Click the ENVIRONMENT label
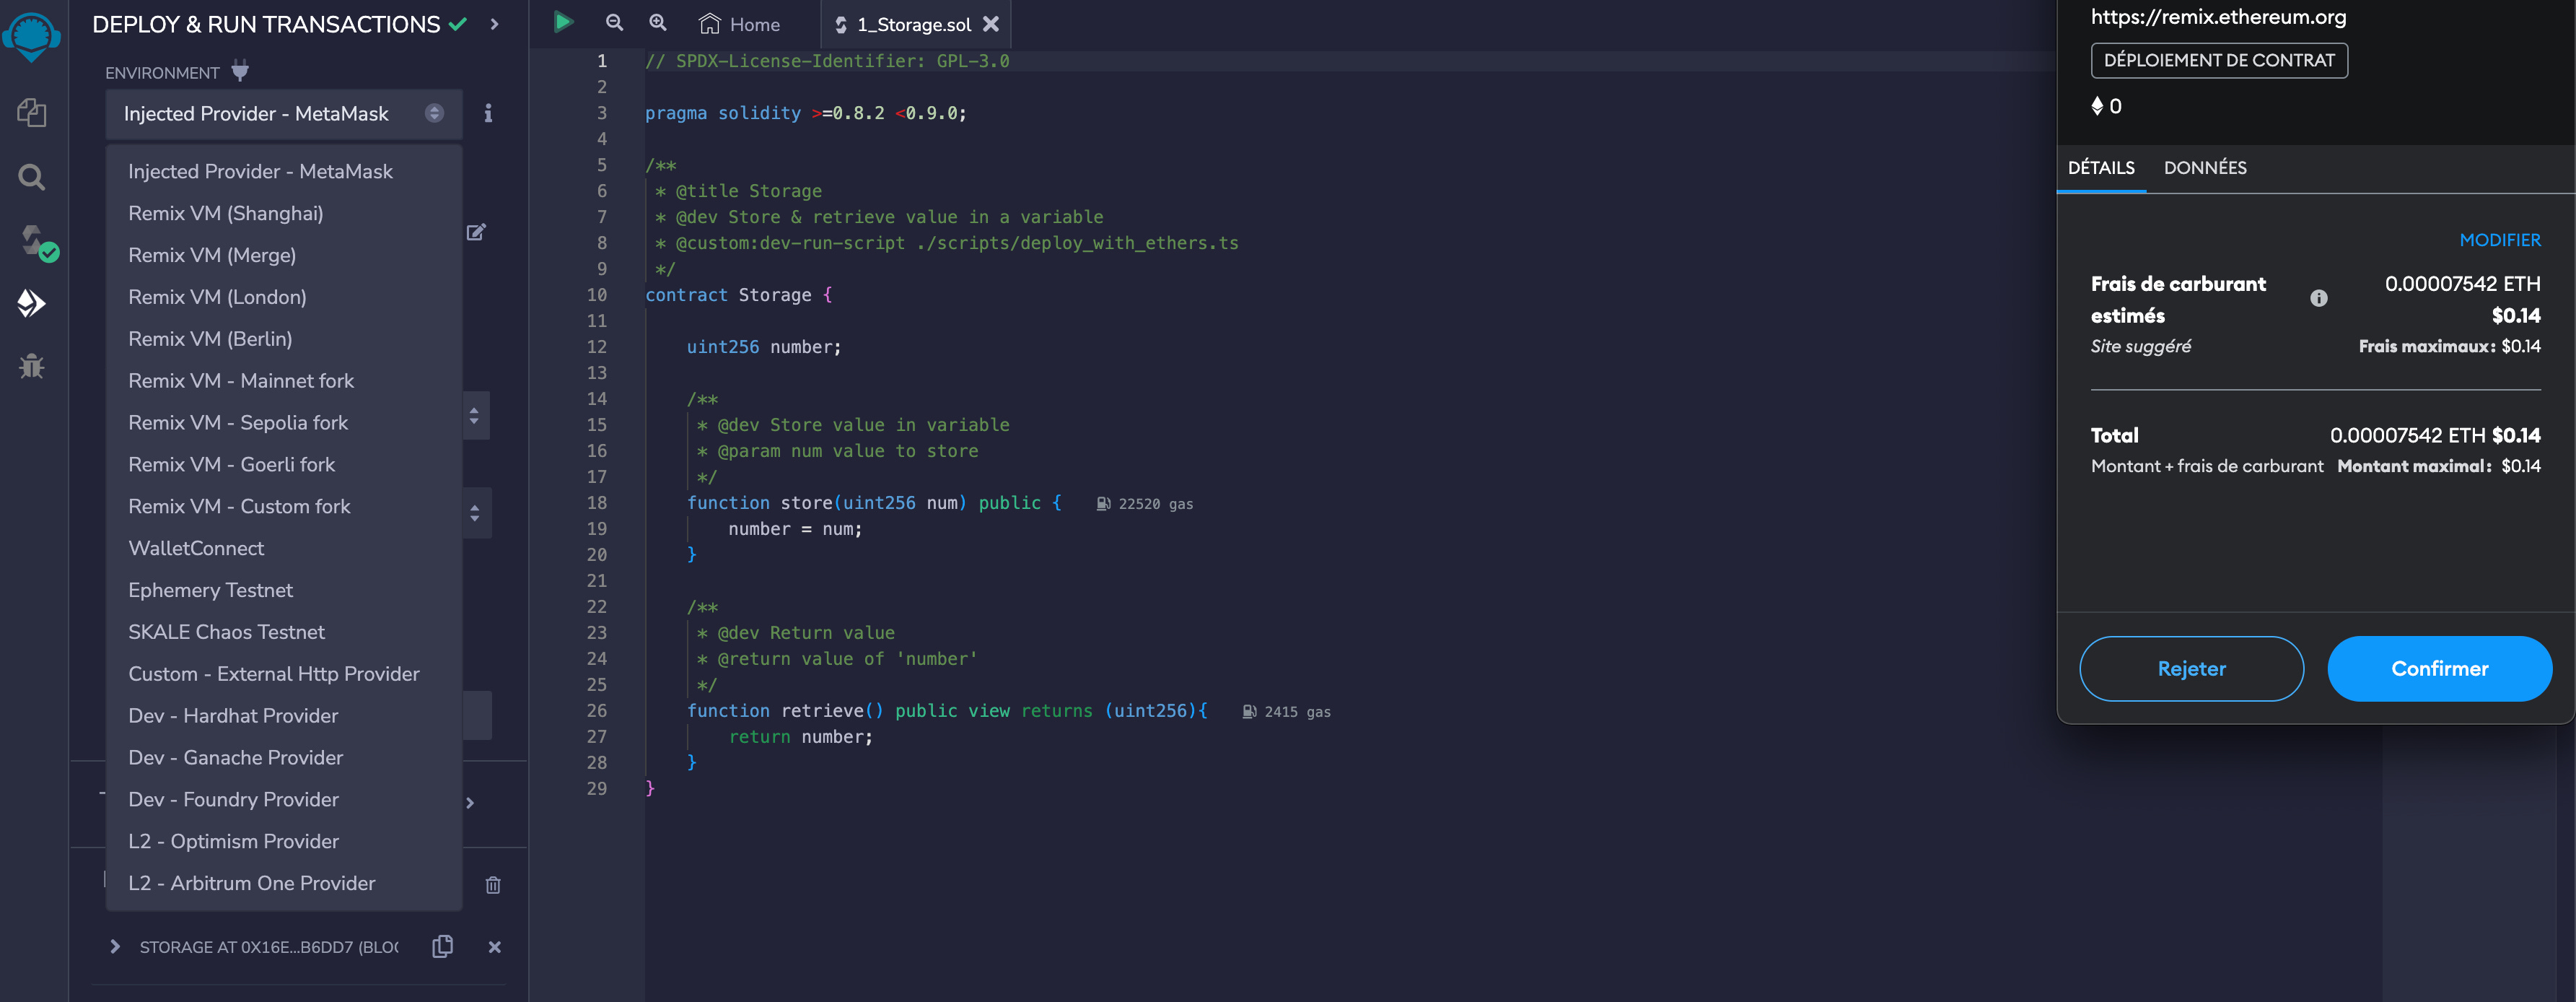Image resolution: width=2576 pixels, height=1002 pixels. [x=162, y=73]
